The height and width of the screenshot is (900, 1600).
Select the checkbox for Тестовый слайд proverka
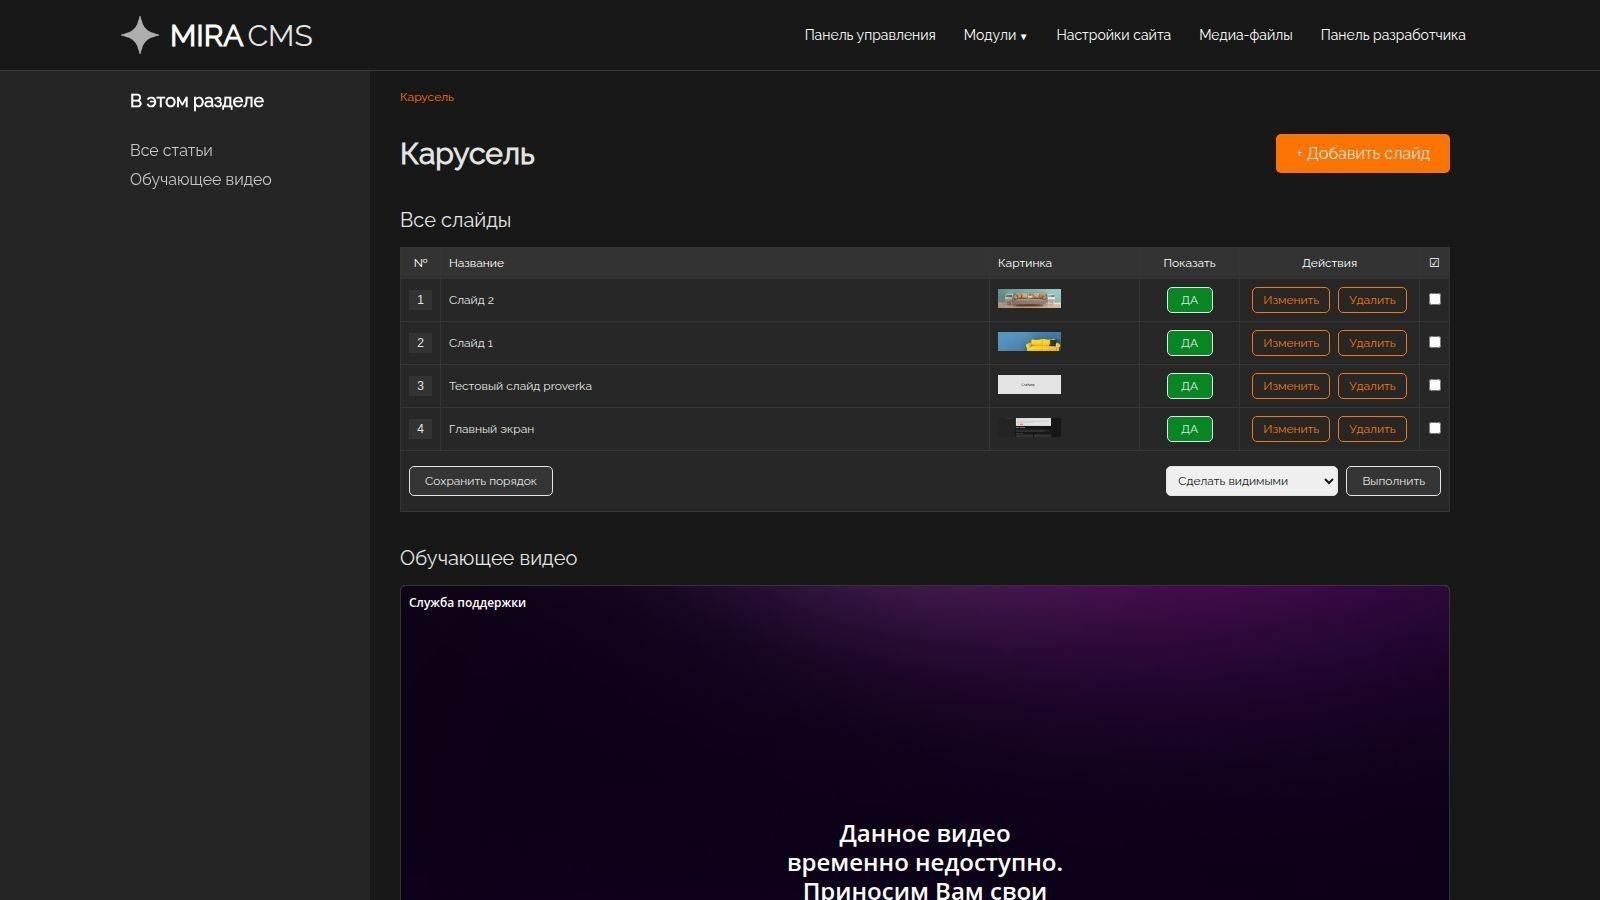click(x=1434, y=385)
